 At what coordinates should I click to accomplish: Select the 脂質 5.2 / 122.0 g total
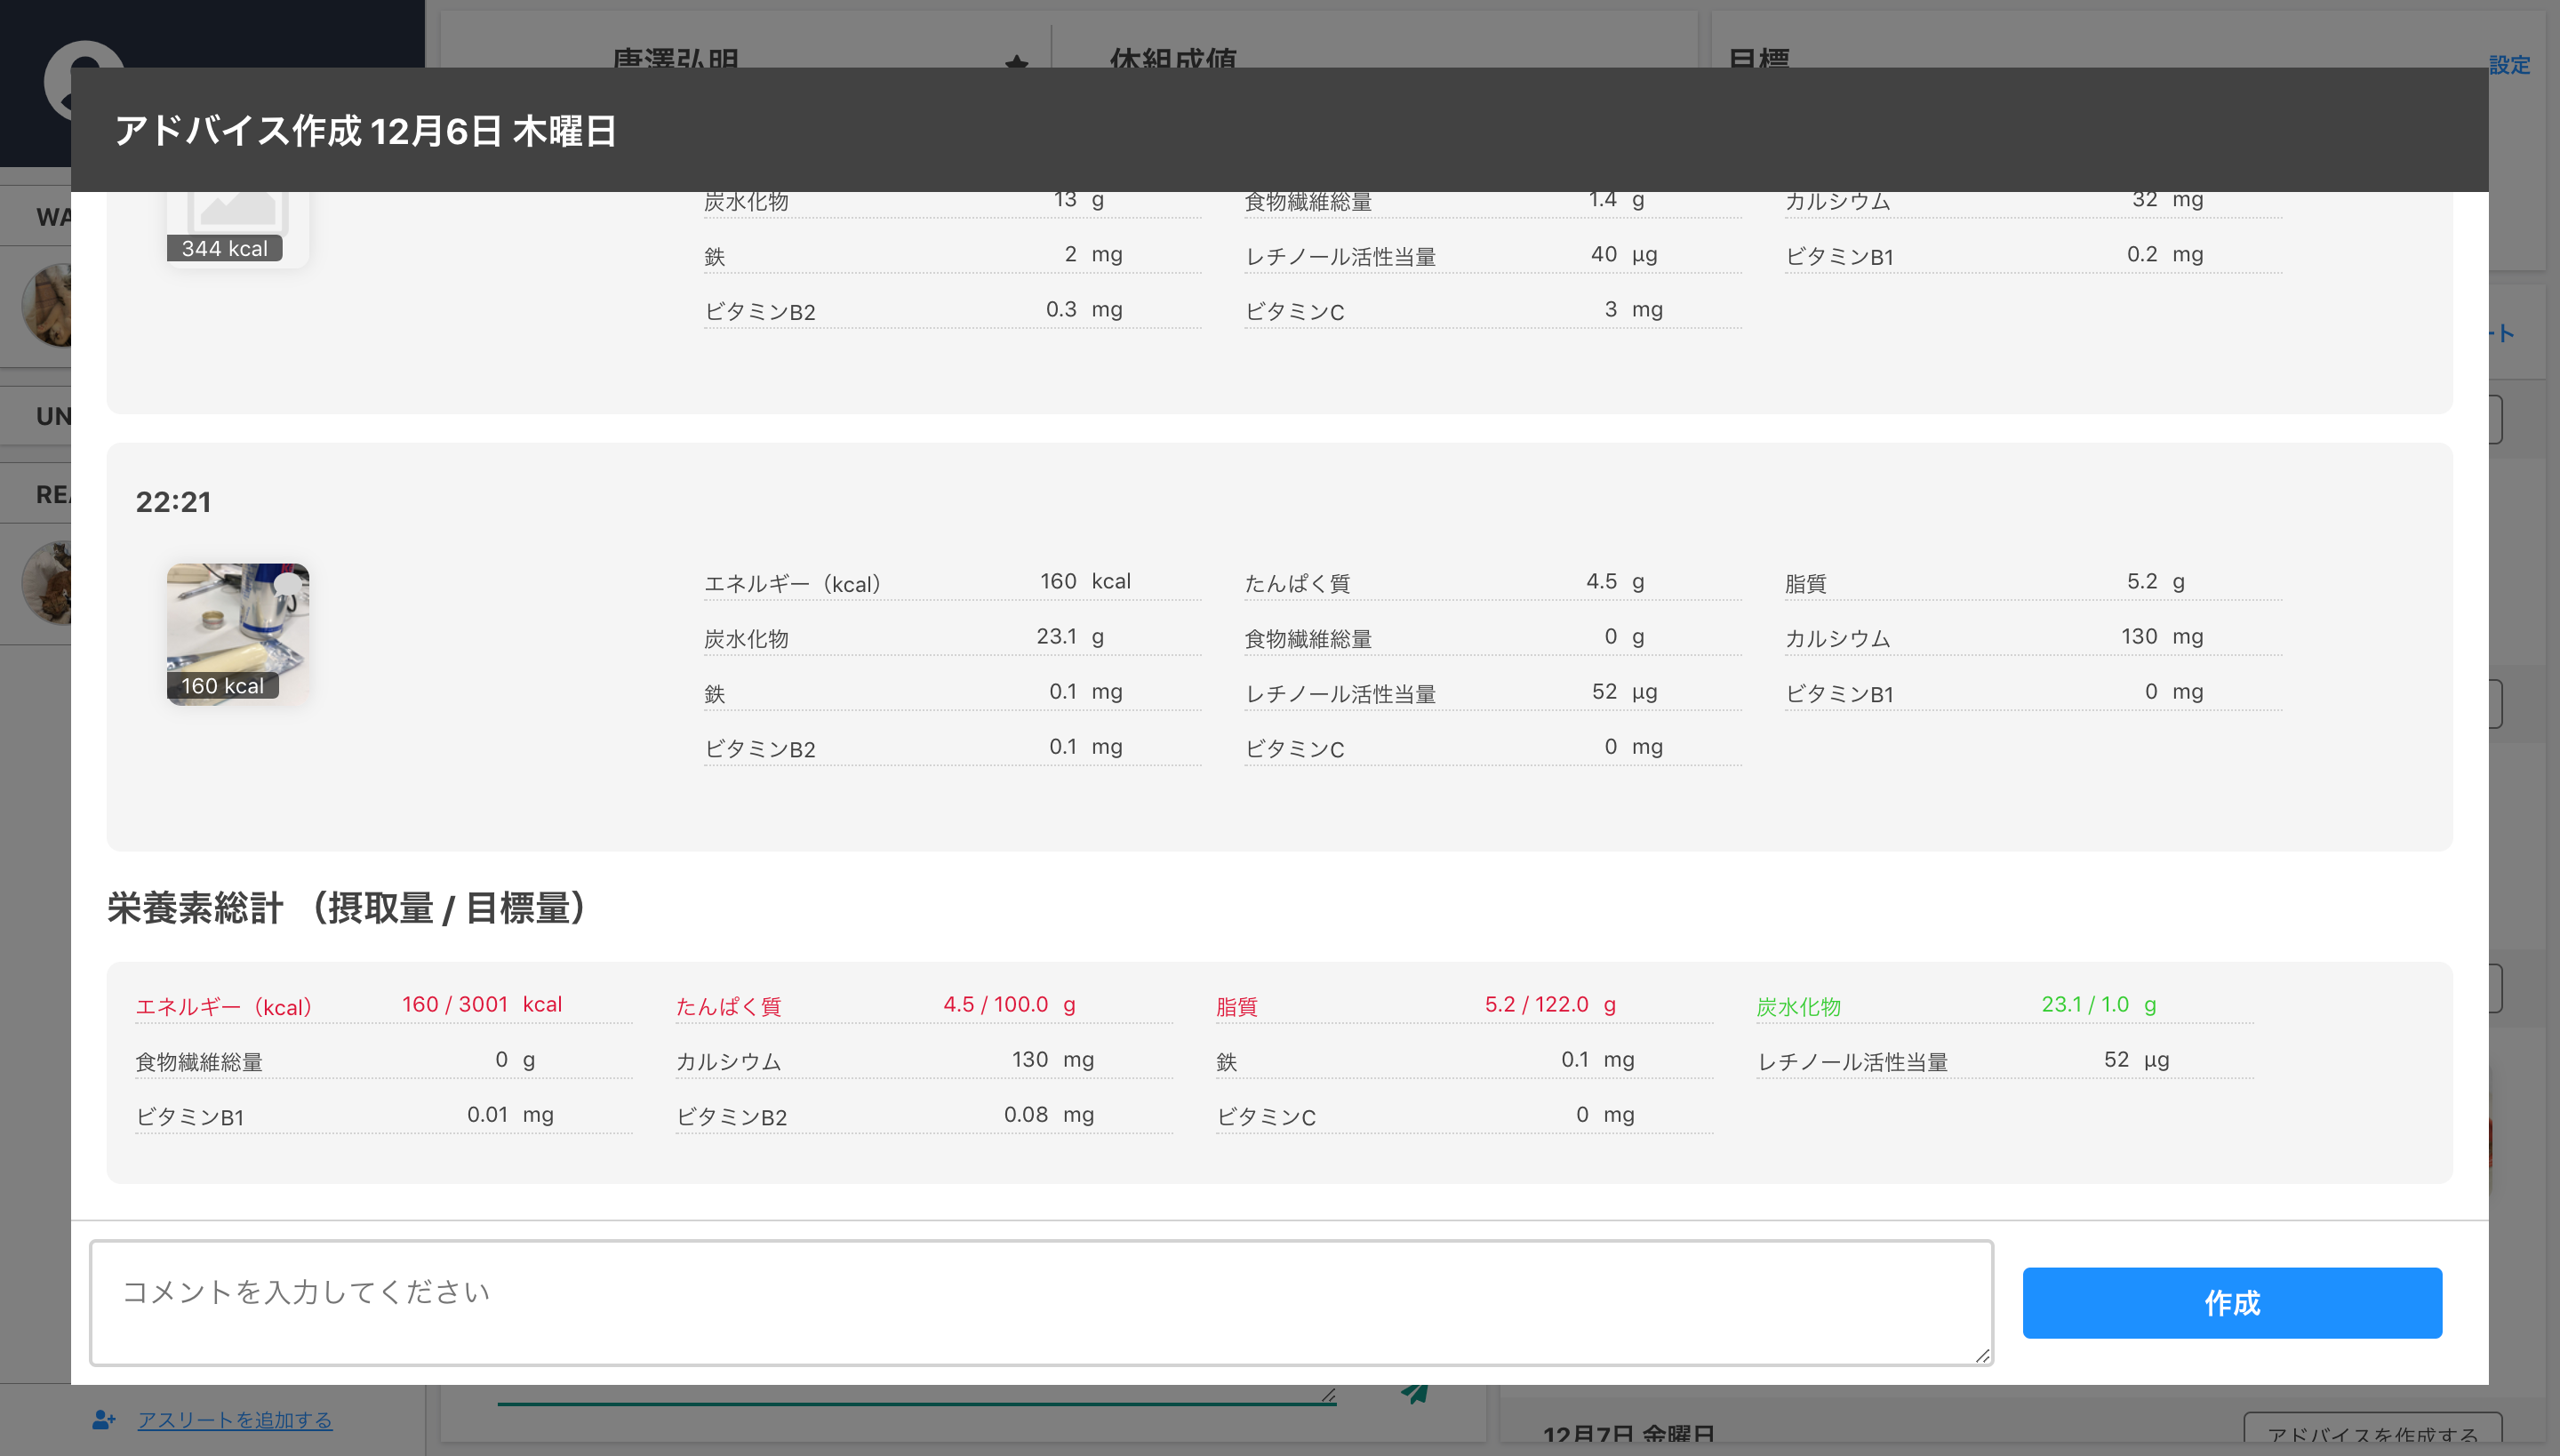point(1464,1005)
